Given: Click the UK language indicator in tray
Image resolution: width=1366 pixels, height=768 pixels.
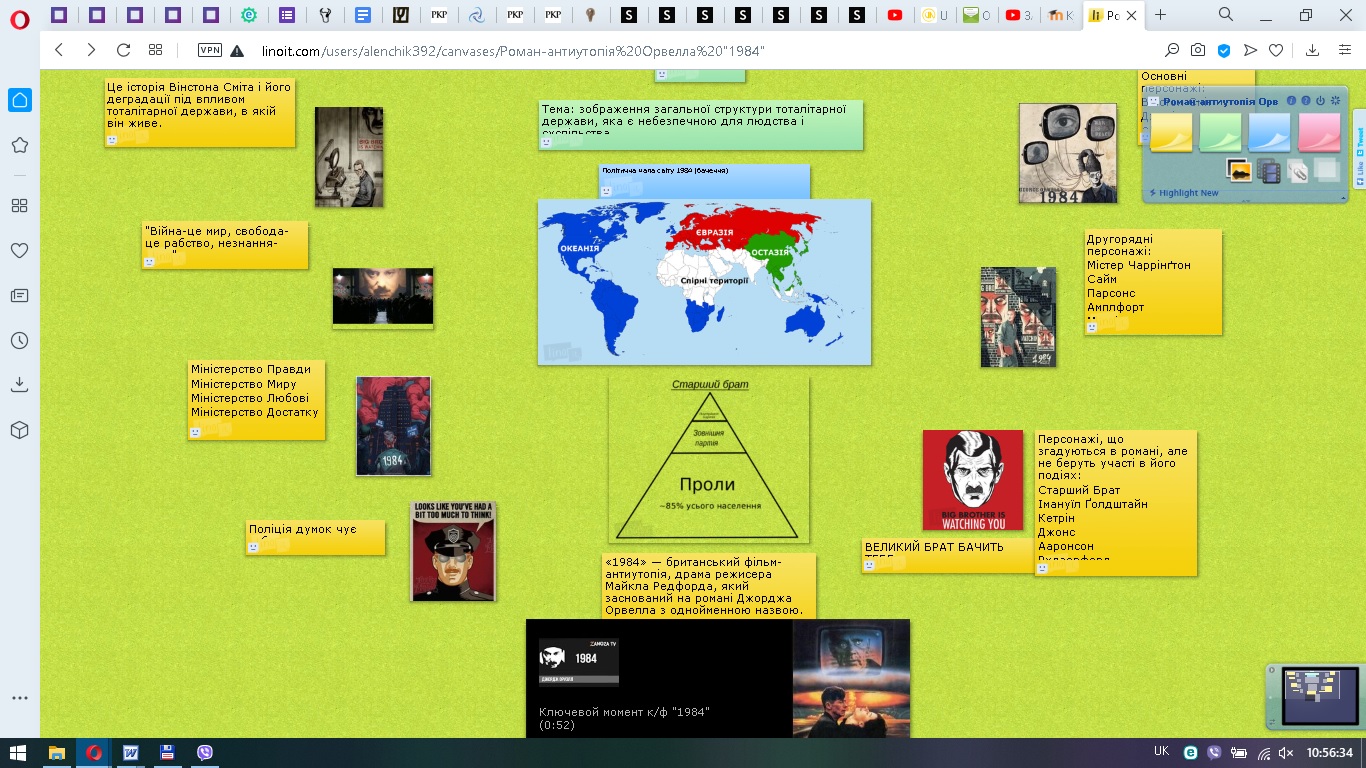Looking at the screenshot, I should (1161, 752).
